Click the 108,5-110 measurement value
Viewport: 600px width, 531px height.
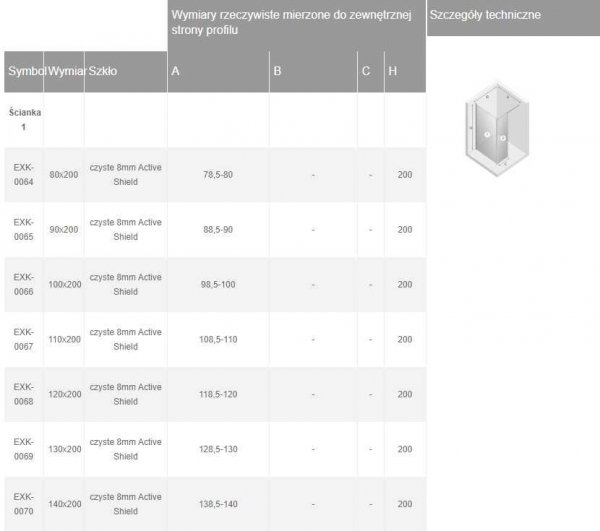[217, 339]
